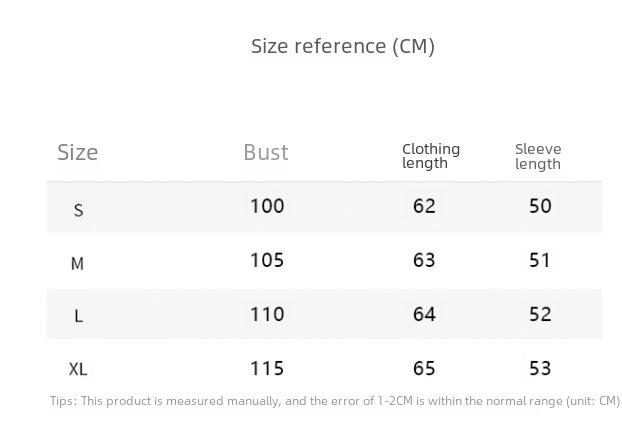Click sleeve length value 50
This screenshot has height=436, width=622.
540,206
